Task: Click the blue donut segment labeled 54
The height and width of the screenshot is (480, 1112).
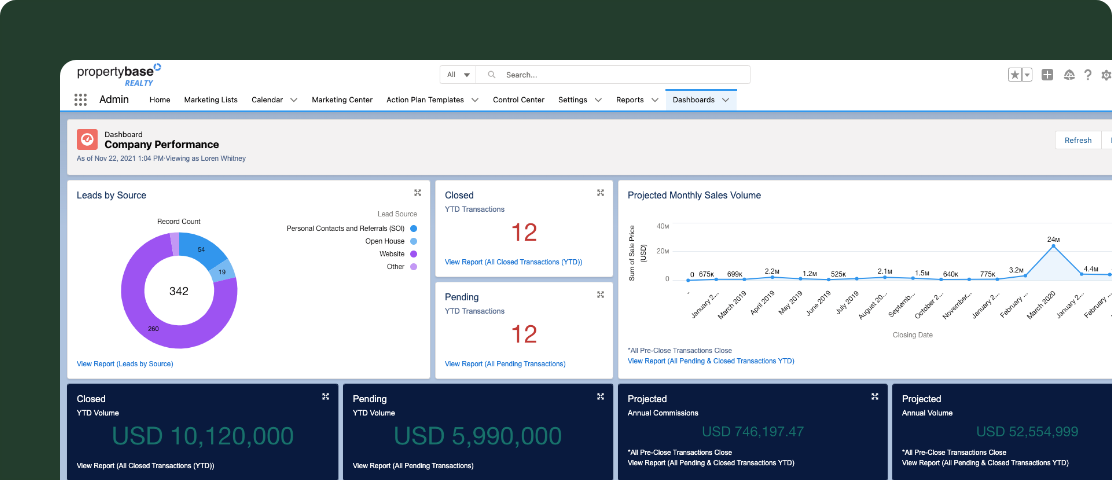Action: [201, 250]
